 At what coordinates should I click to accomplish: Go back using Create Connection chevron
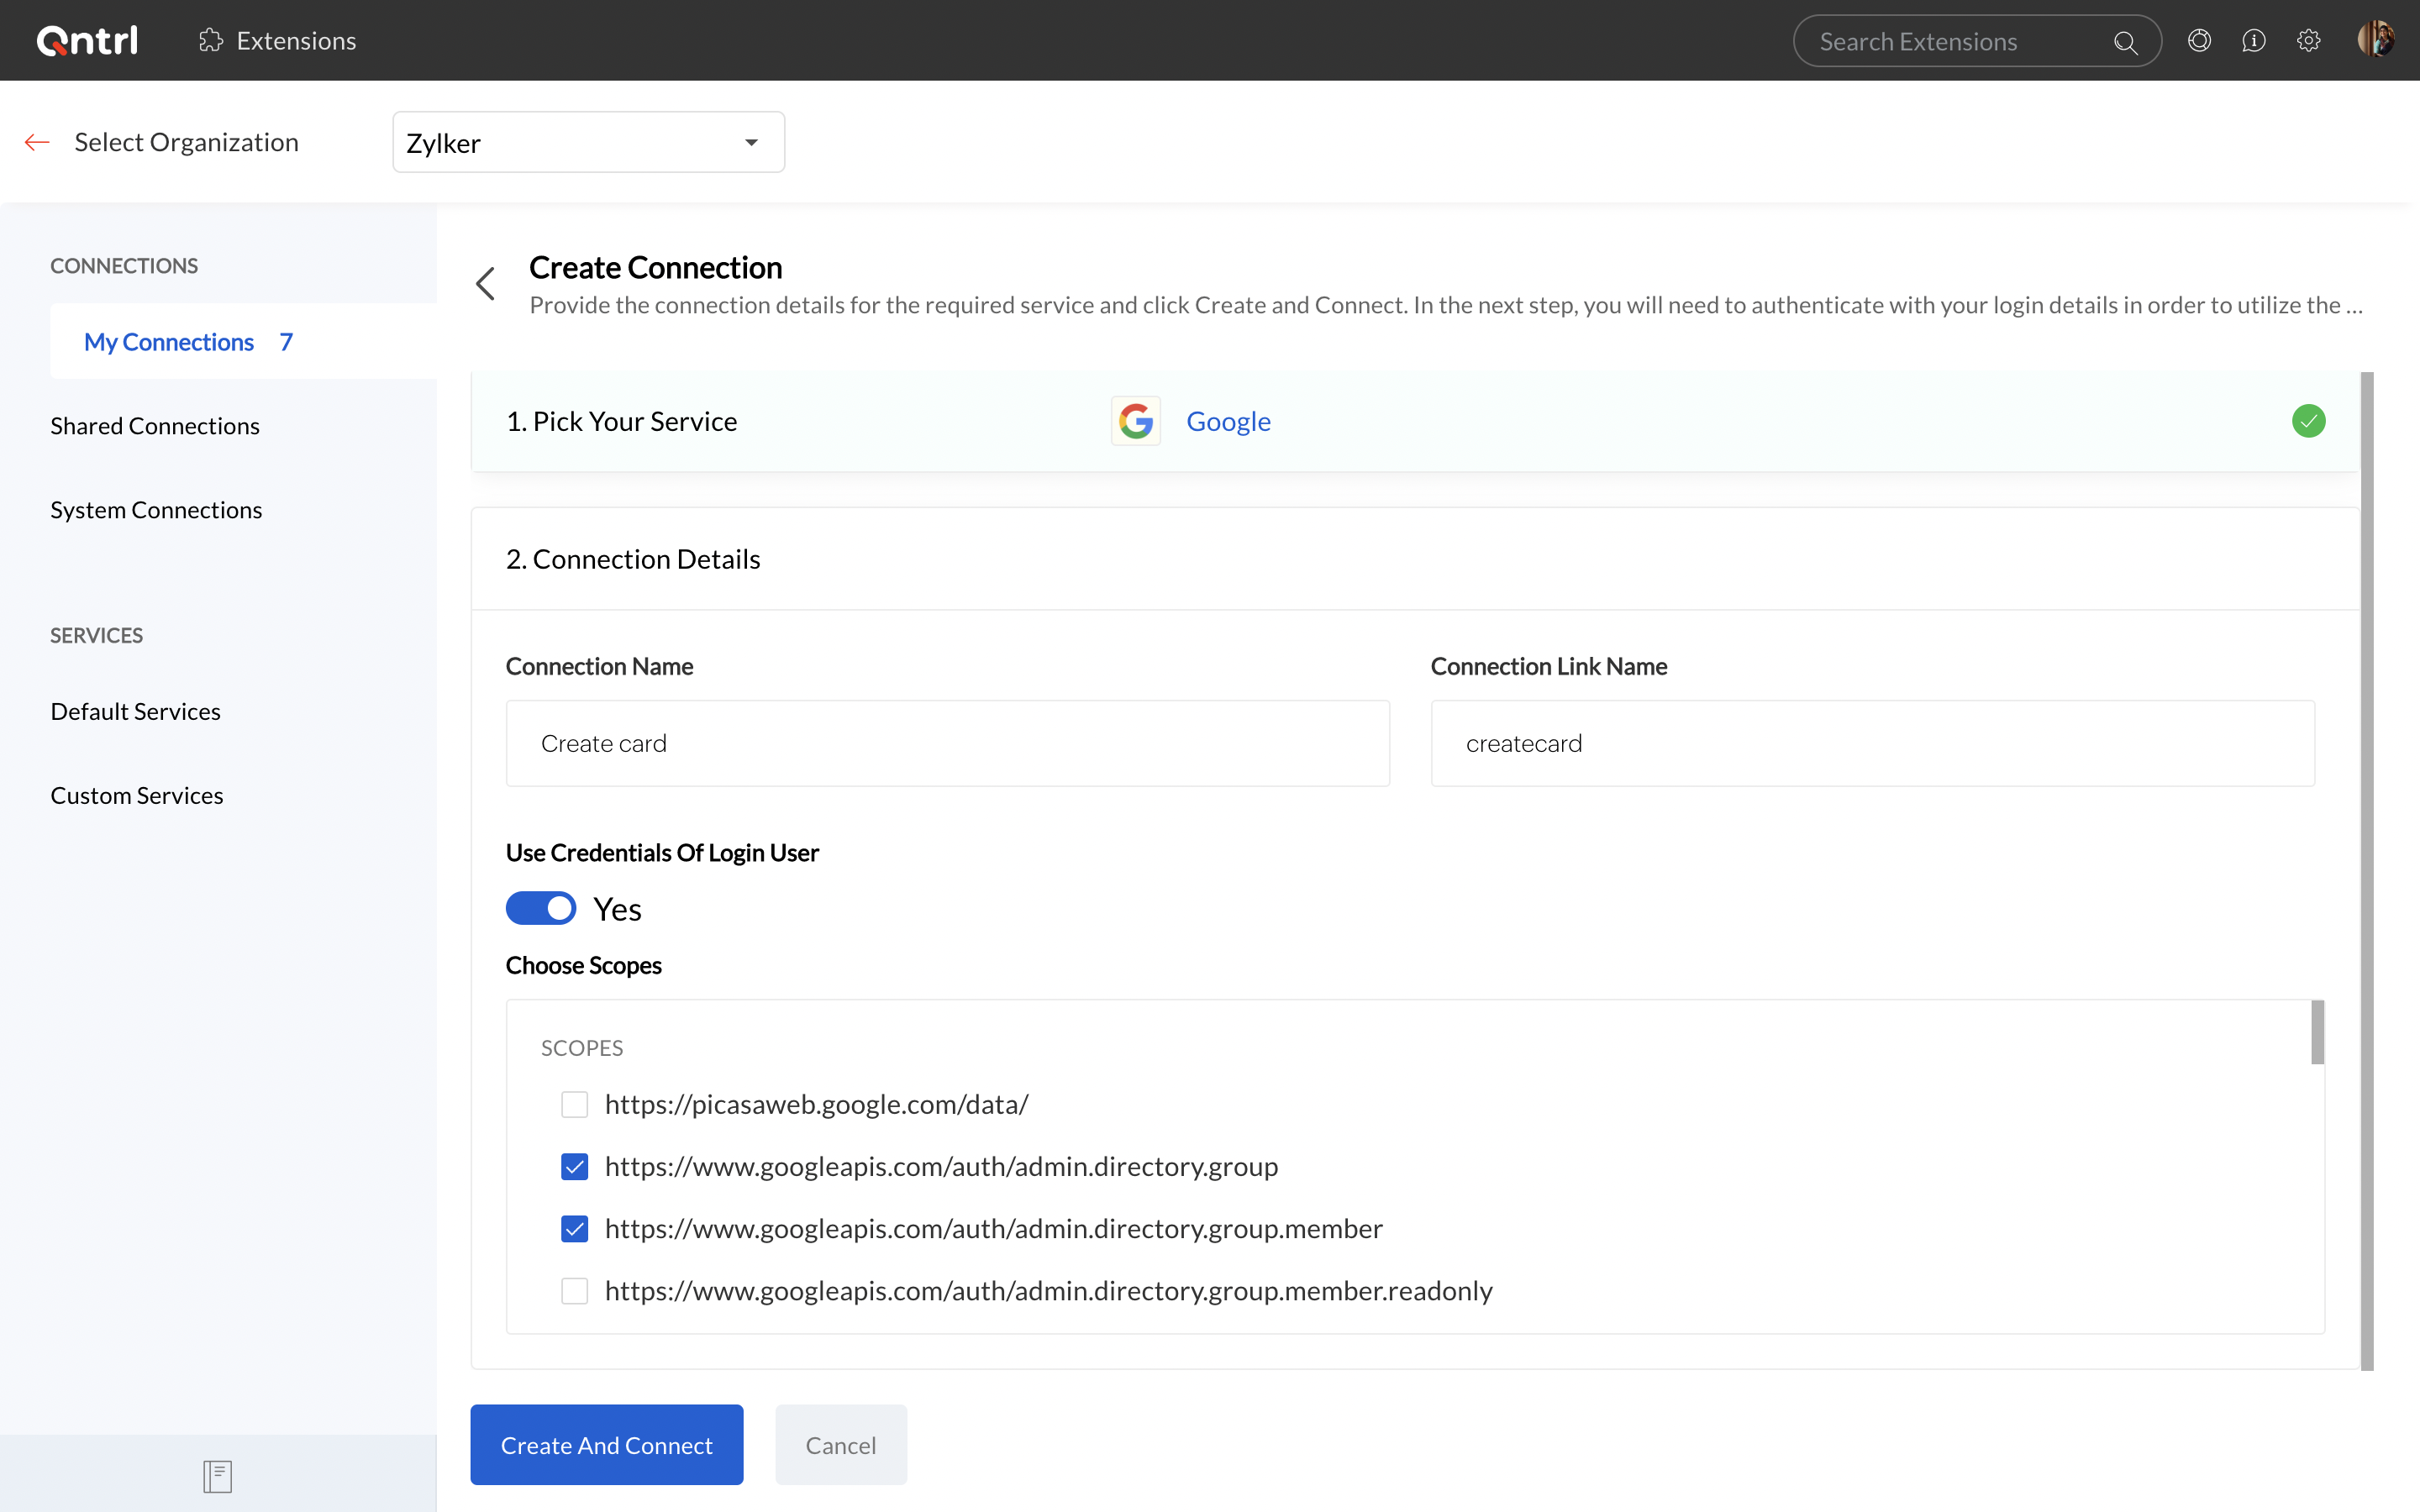click(486, 284)
